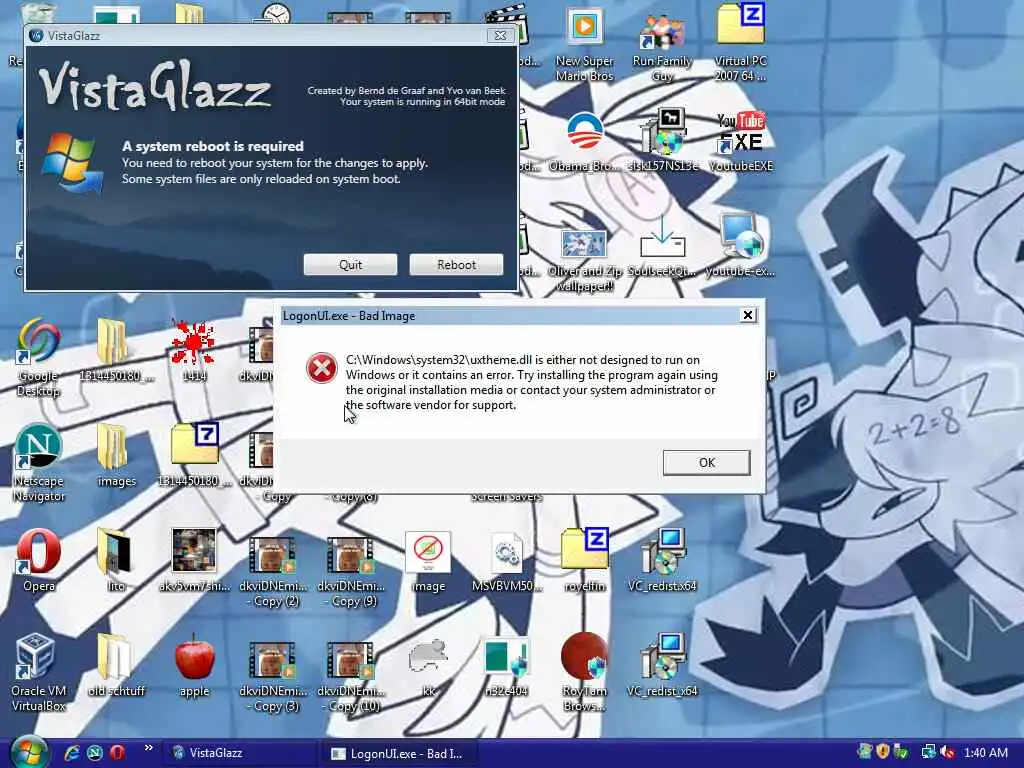The height and width of the screenshot is (768, 1024).
Task: Select the SoulseekQt downloader icon
Action: (662, 246)
